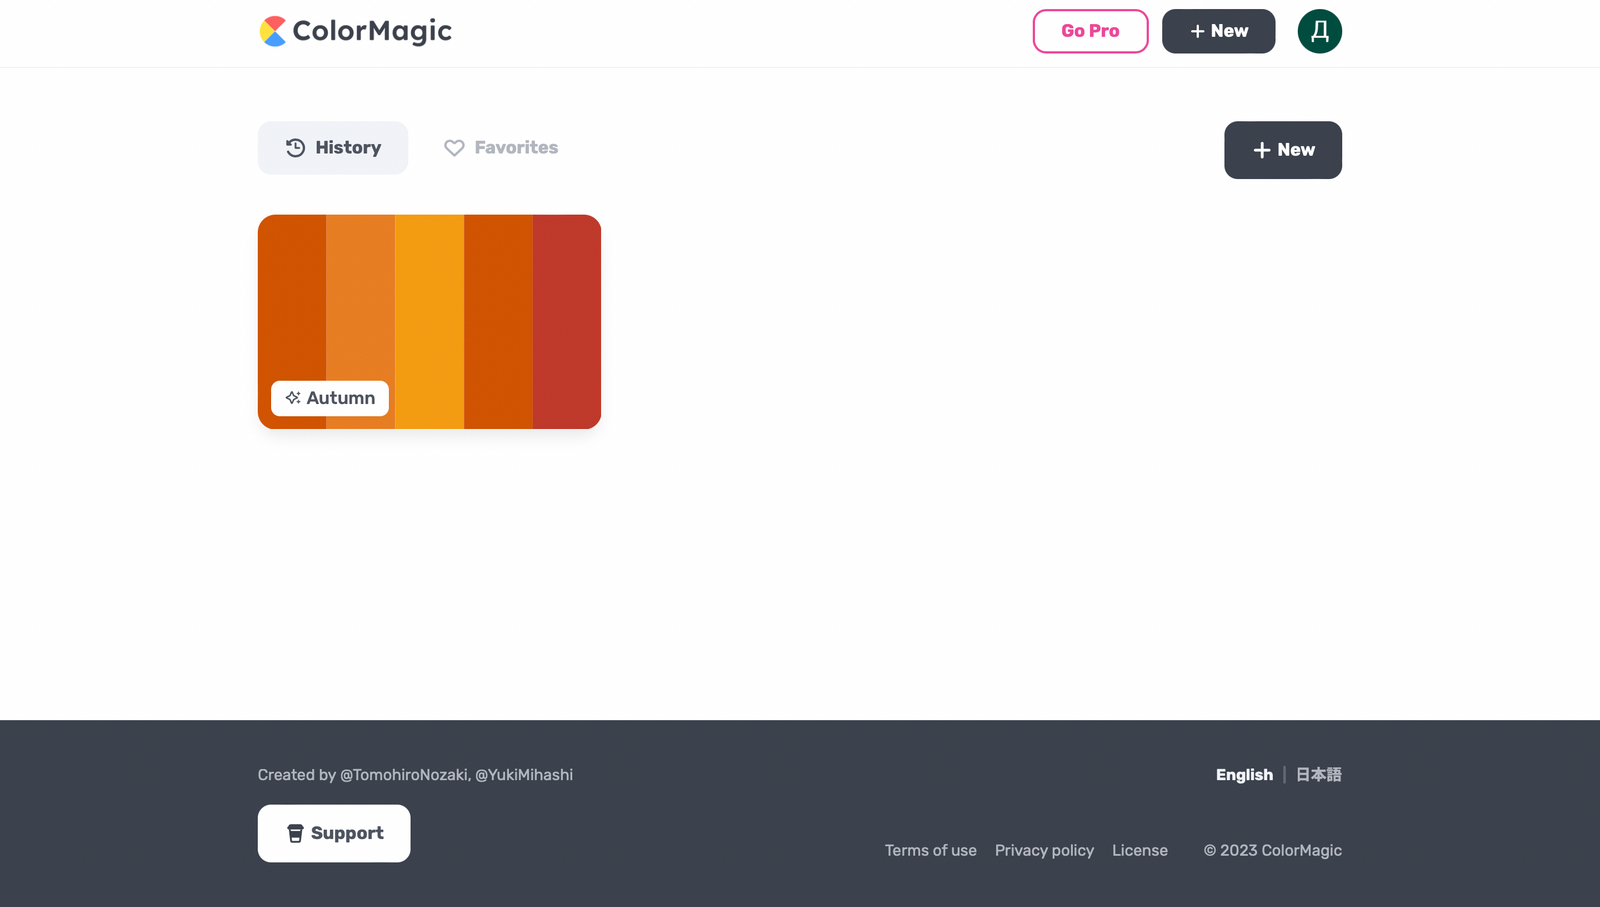The height and width of the screenshot is (907, 1600).
Task: Open the user profile avatar
Action: click(1319, 31)
